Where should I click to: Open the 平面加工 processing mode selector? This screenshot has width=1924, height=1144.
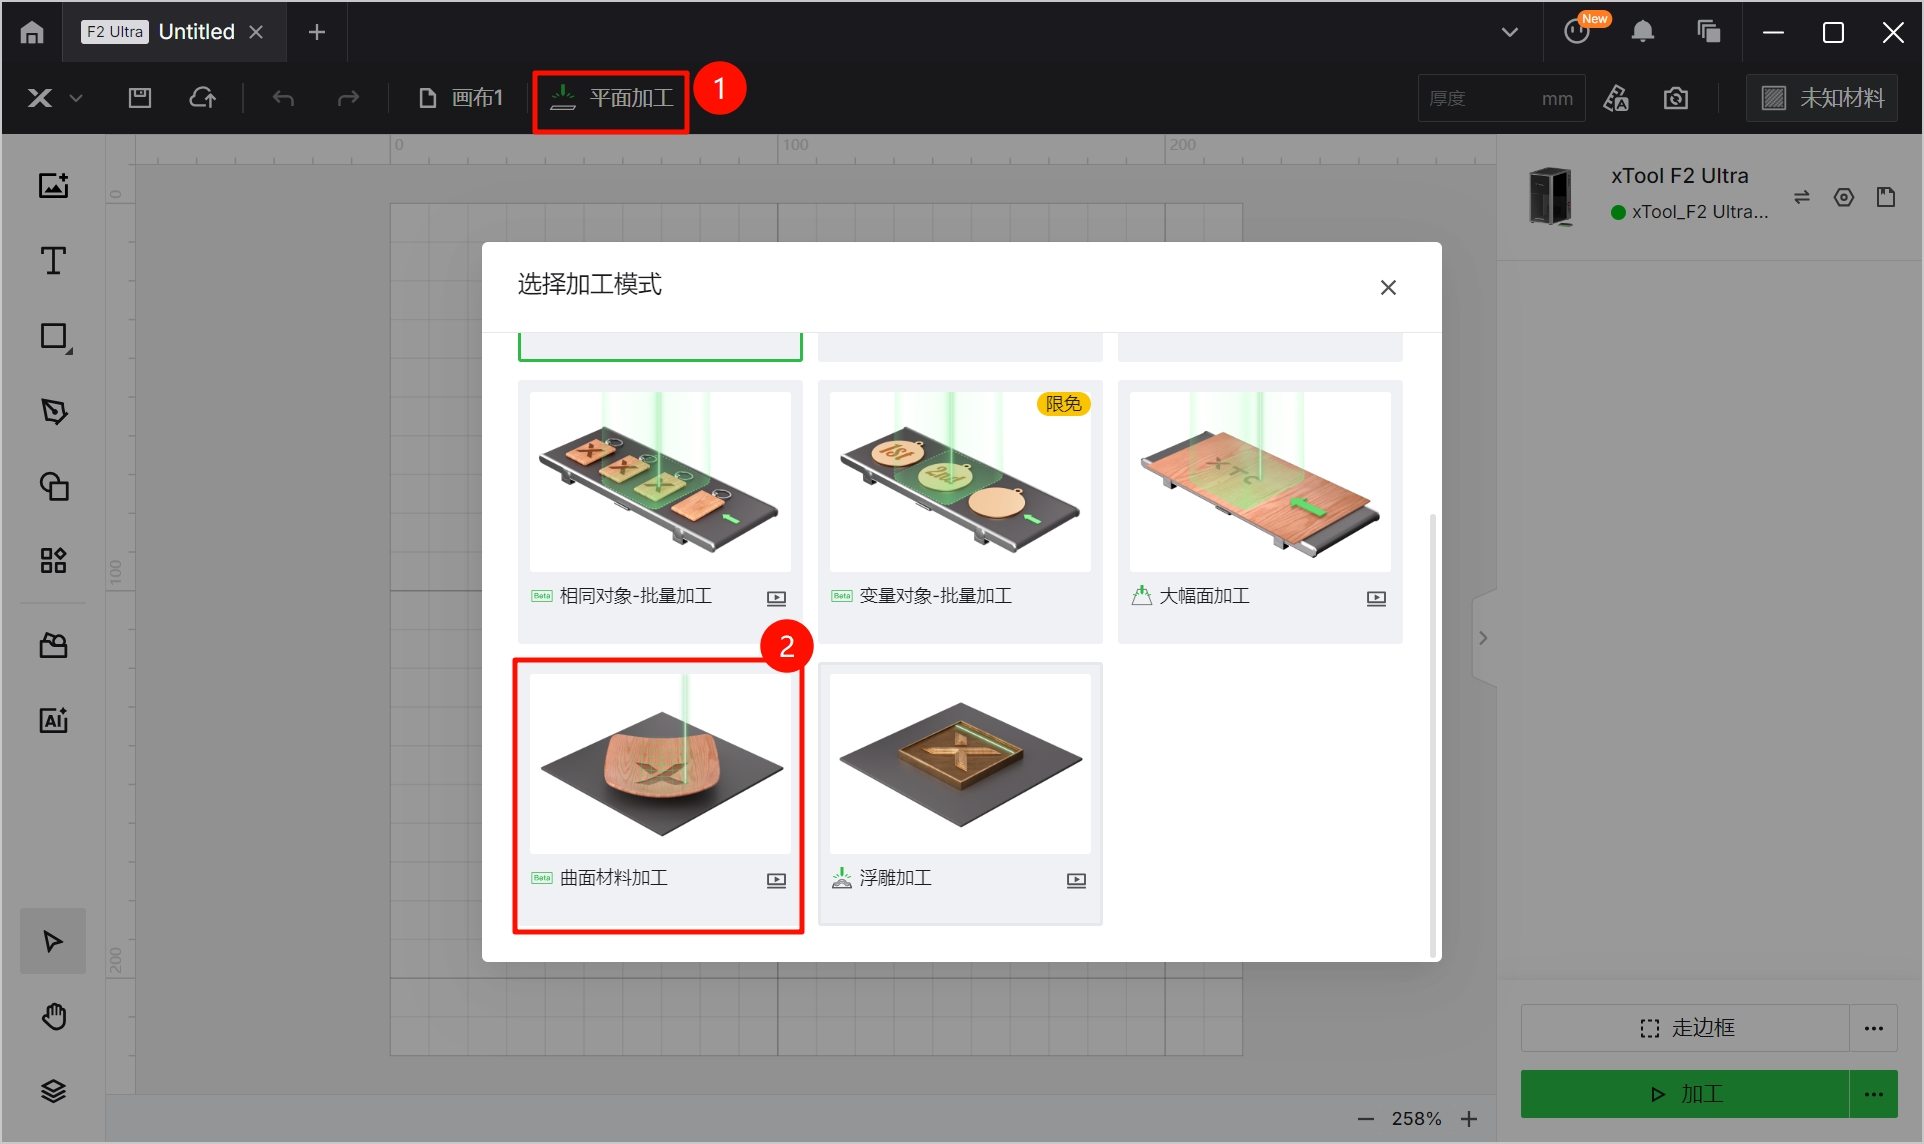click(612, 98)
